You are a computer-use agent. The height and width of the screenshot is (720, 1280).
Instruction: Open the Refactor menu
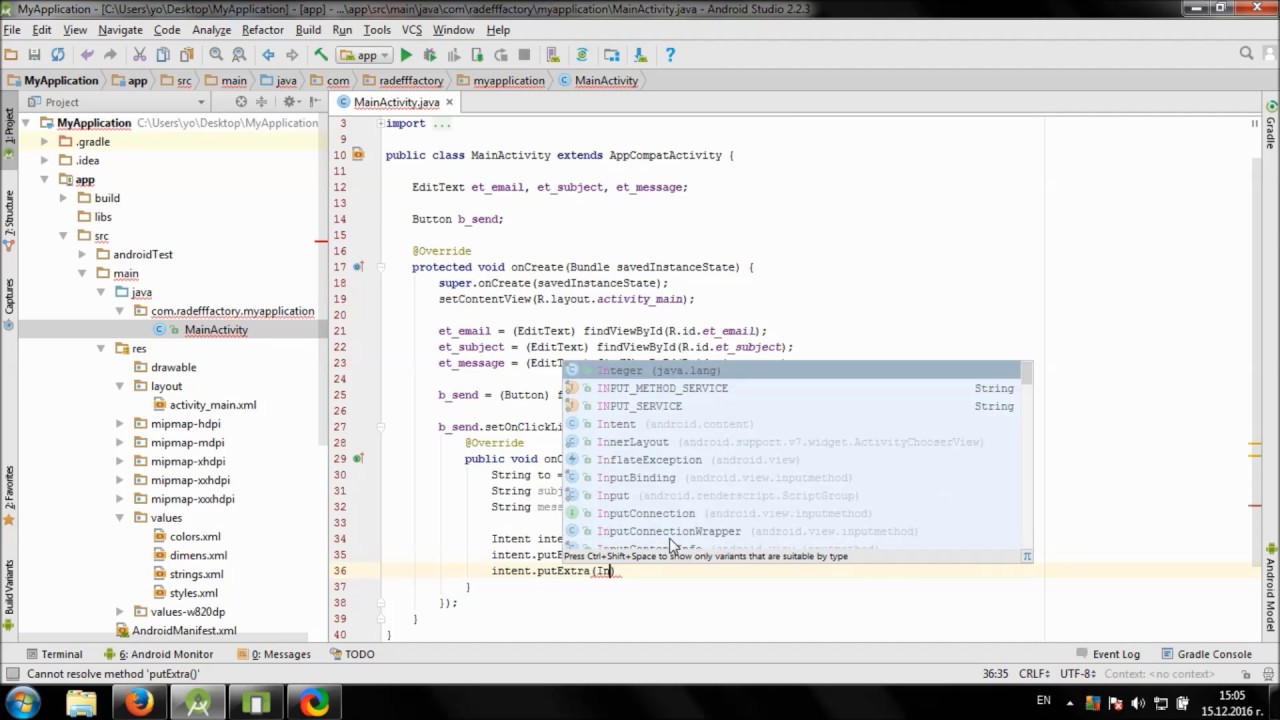[263, 30]
